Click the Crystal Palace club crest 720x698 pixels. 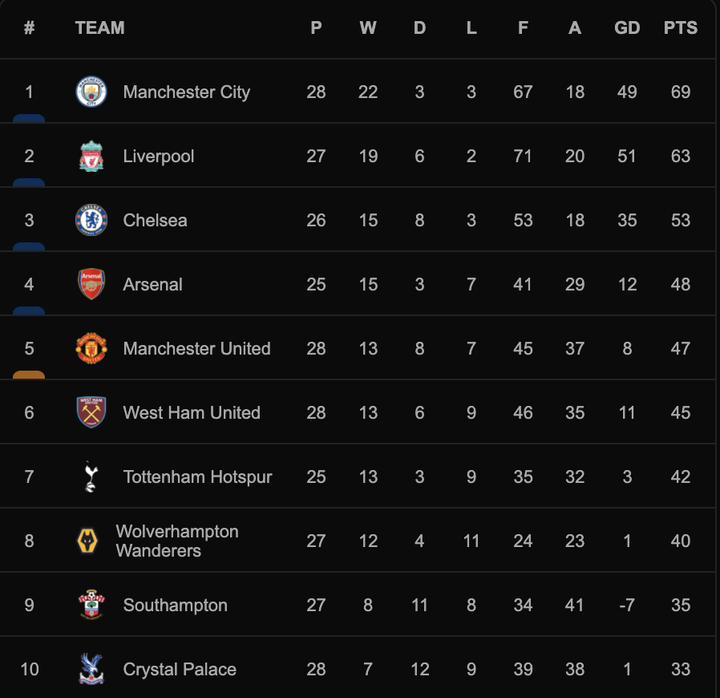pos(91,669)
